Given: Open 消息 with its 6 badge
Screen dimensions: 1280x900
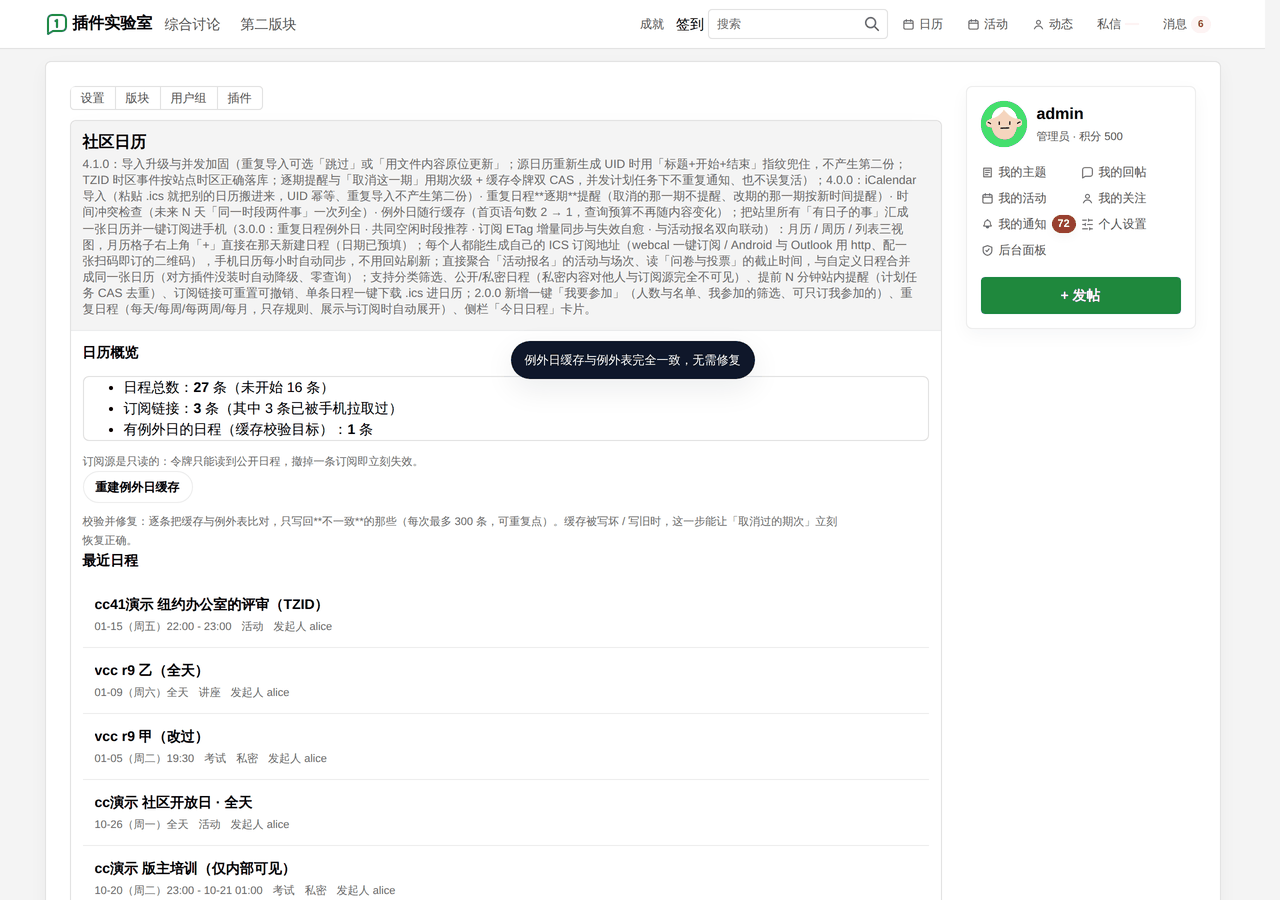Looking at the screenshot, I should [x=1186, y=24].
